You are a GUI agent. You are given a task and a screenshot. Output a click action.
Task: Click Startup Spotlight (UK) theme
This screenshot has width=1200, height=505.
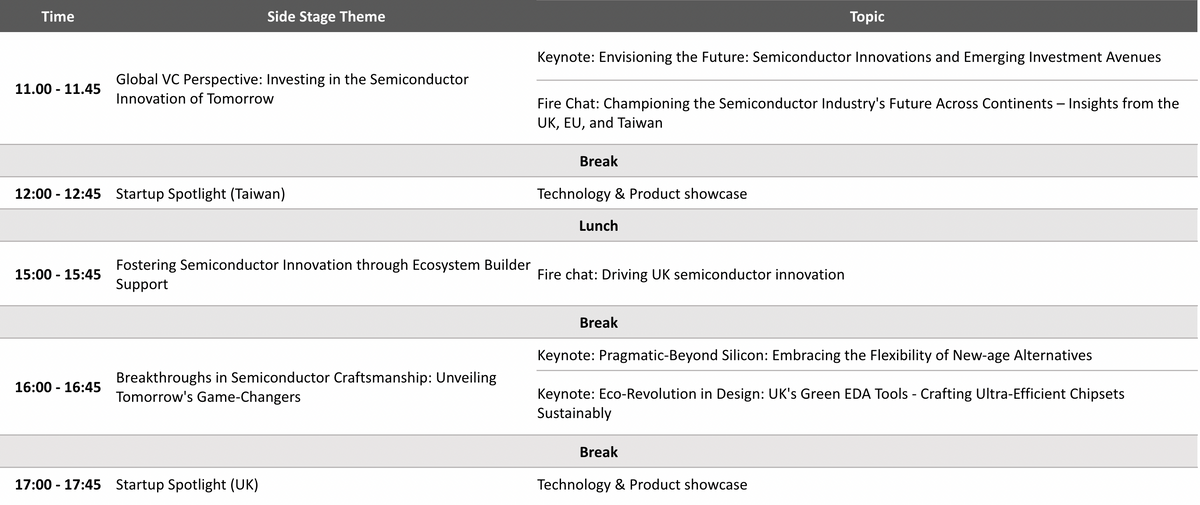tap(187, 485)
